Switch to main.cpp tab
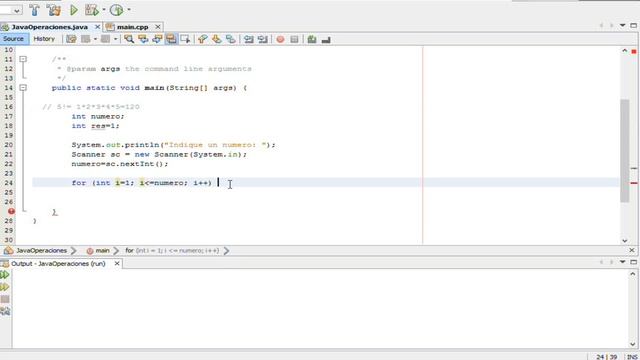The width and height of the screenshot is (640, 360). point(132,27)
